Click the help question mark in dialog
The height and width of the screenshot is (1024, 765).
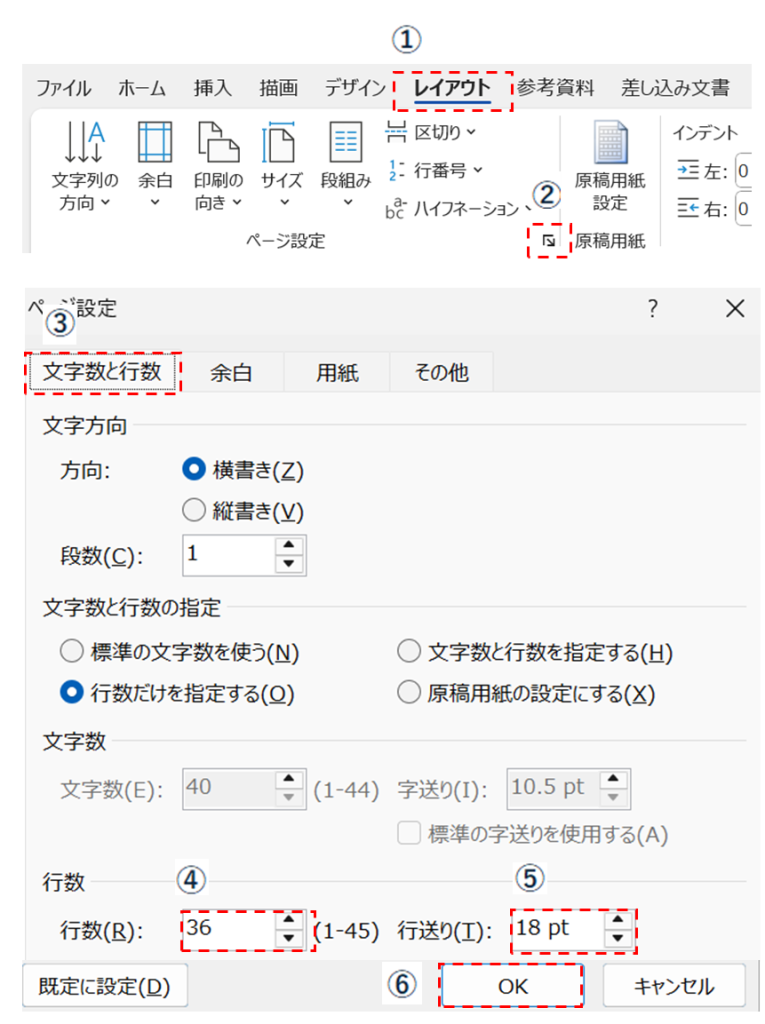pyautogui.click(x=652, y=309)
